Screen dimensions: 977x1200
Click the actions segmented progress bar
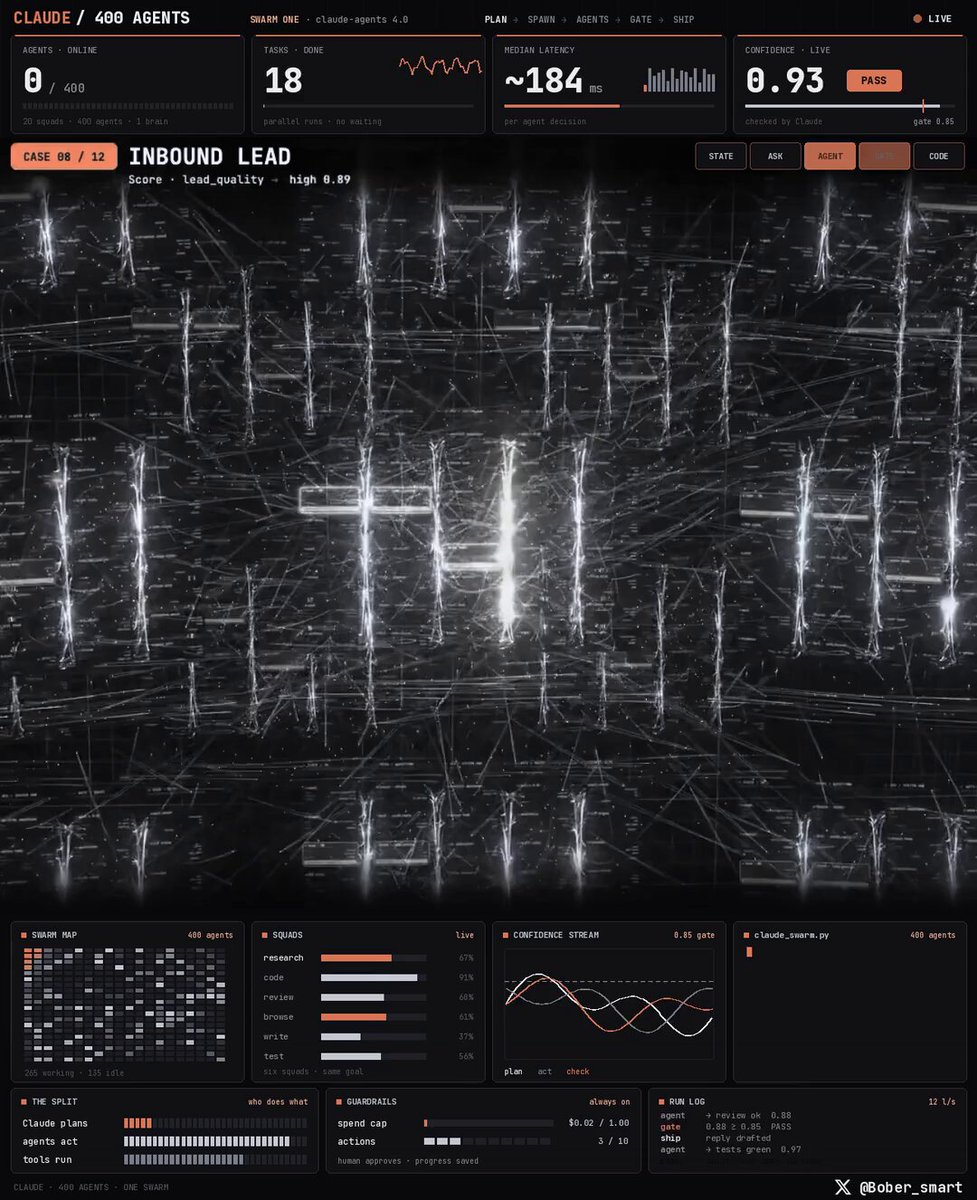point(488,1141)
